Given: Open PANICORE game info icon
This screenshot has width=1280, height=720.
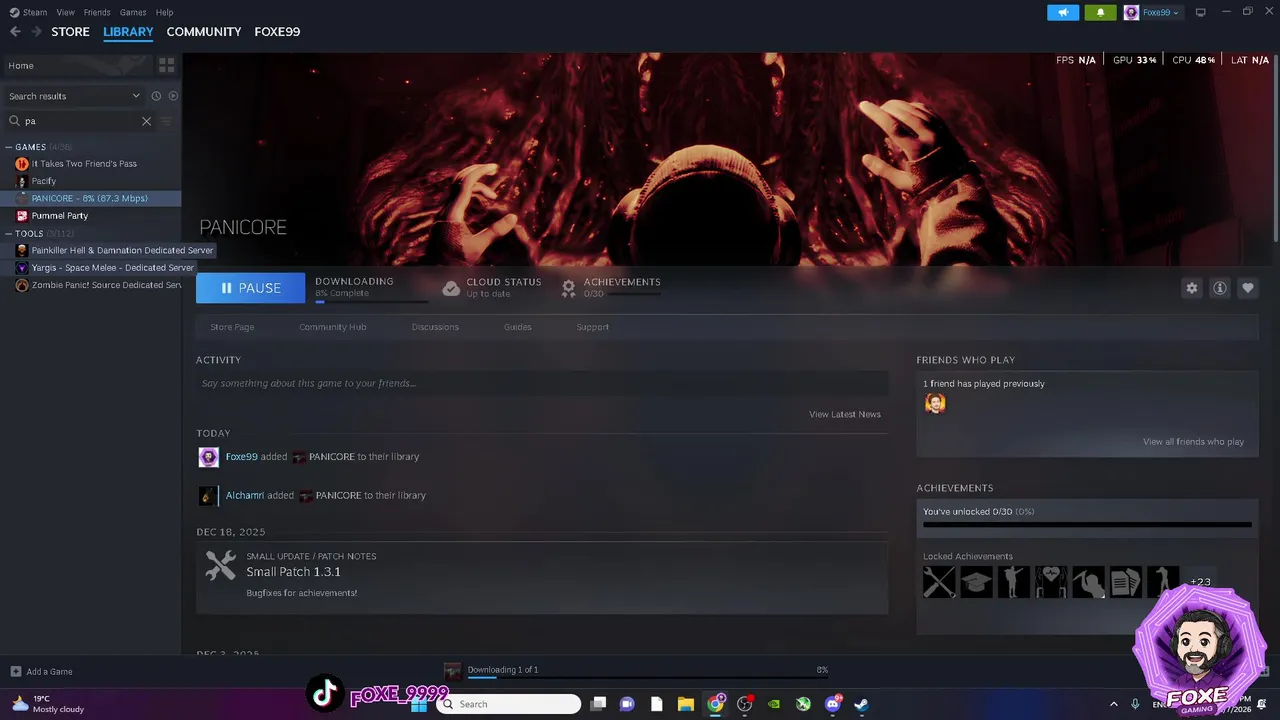Looking at the screenshot, I should tap(1220, 288).
